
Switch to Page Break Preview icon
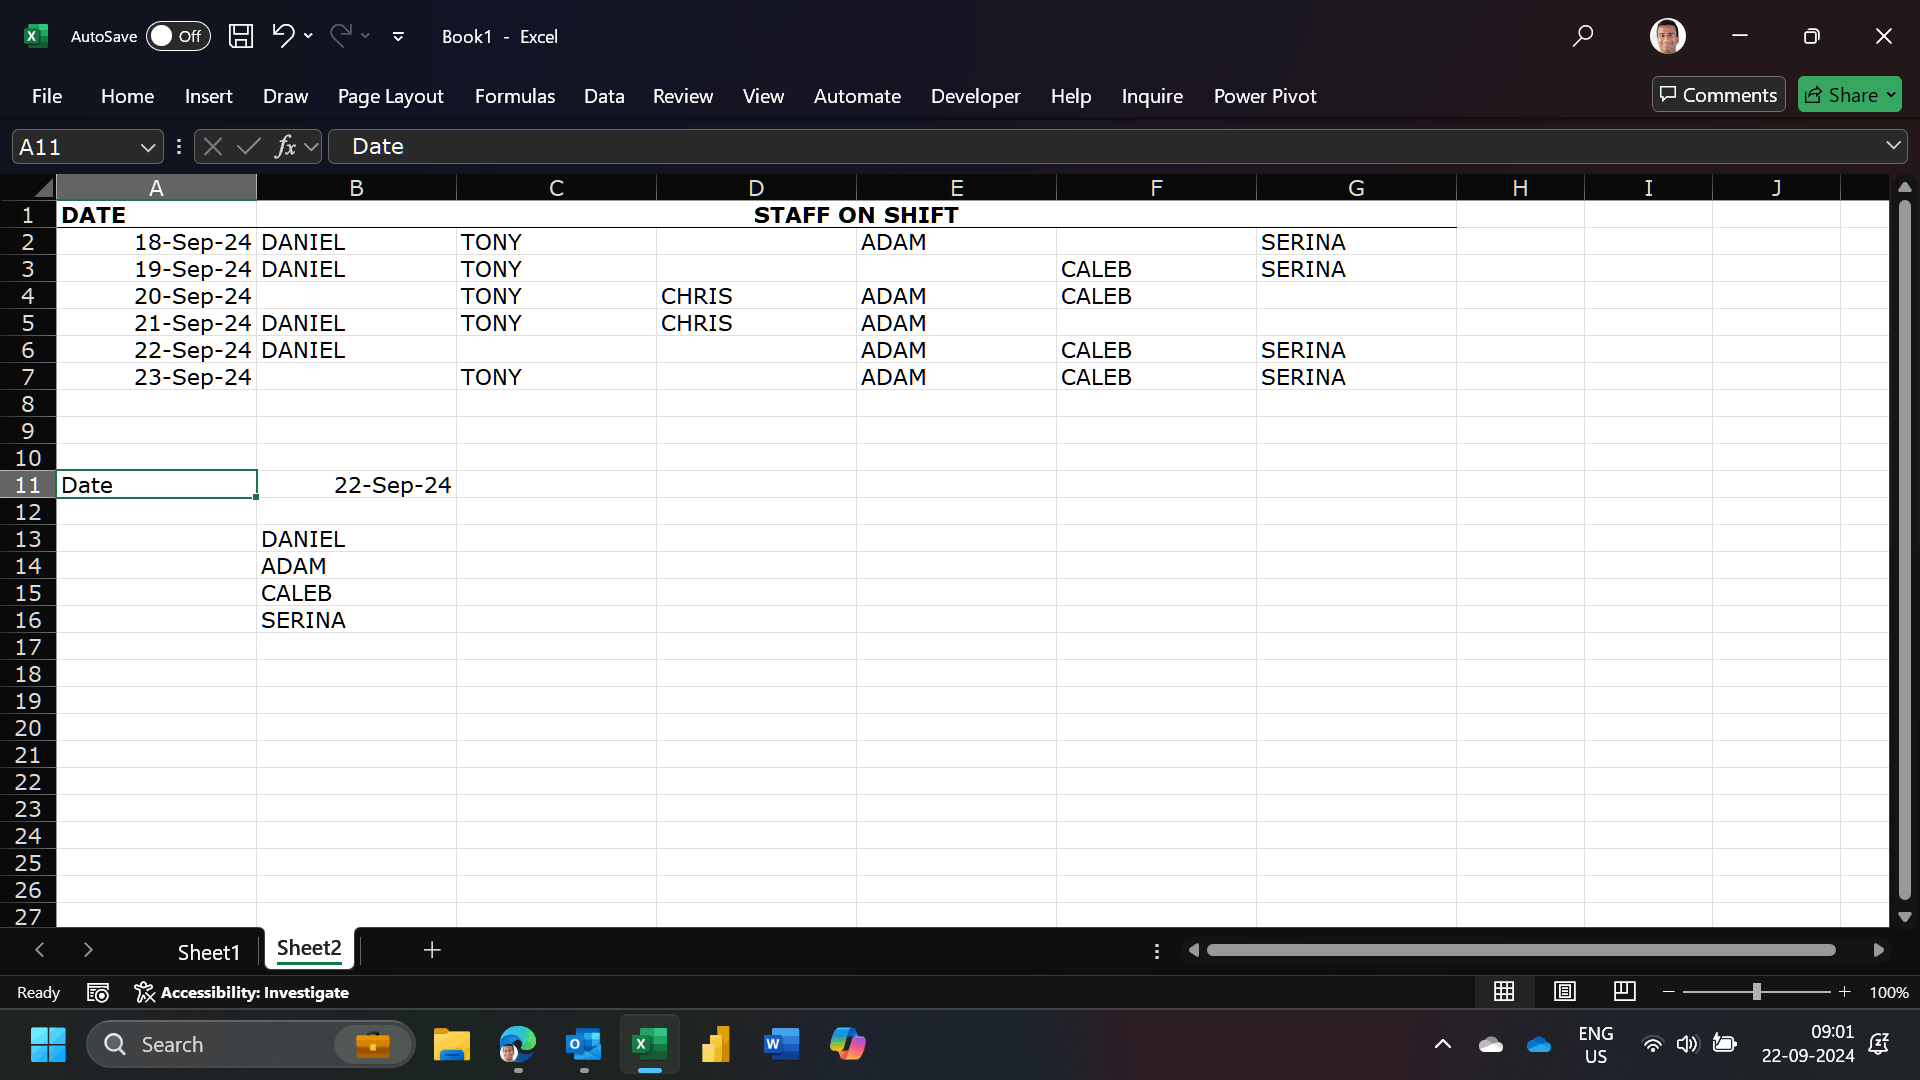point(1625,991)
